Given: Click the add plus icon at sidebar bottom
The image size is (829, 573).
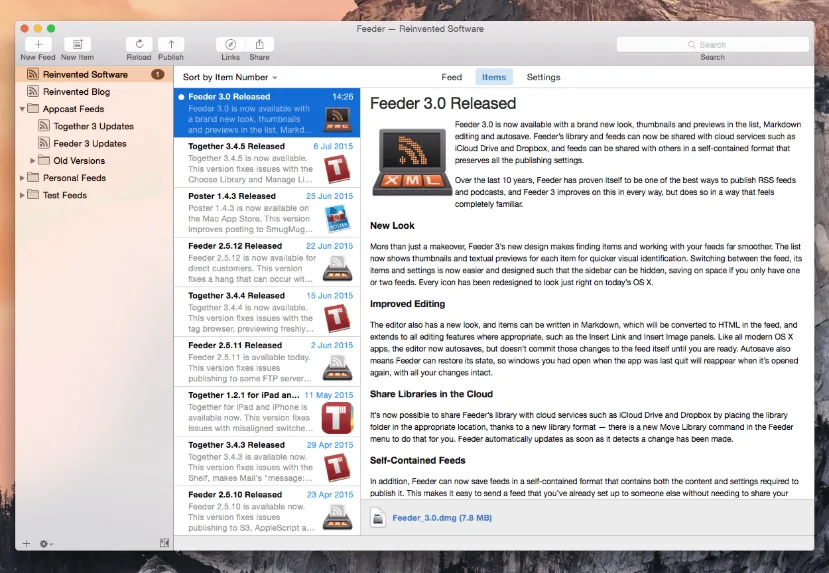Looking at the screenshot, I should click(26, 543).
